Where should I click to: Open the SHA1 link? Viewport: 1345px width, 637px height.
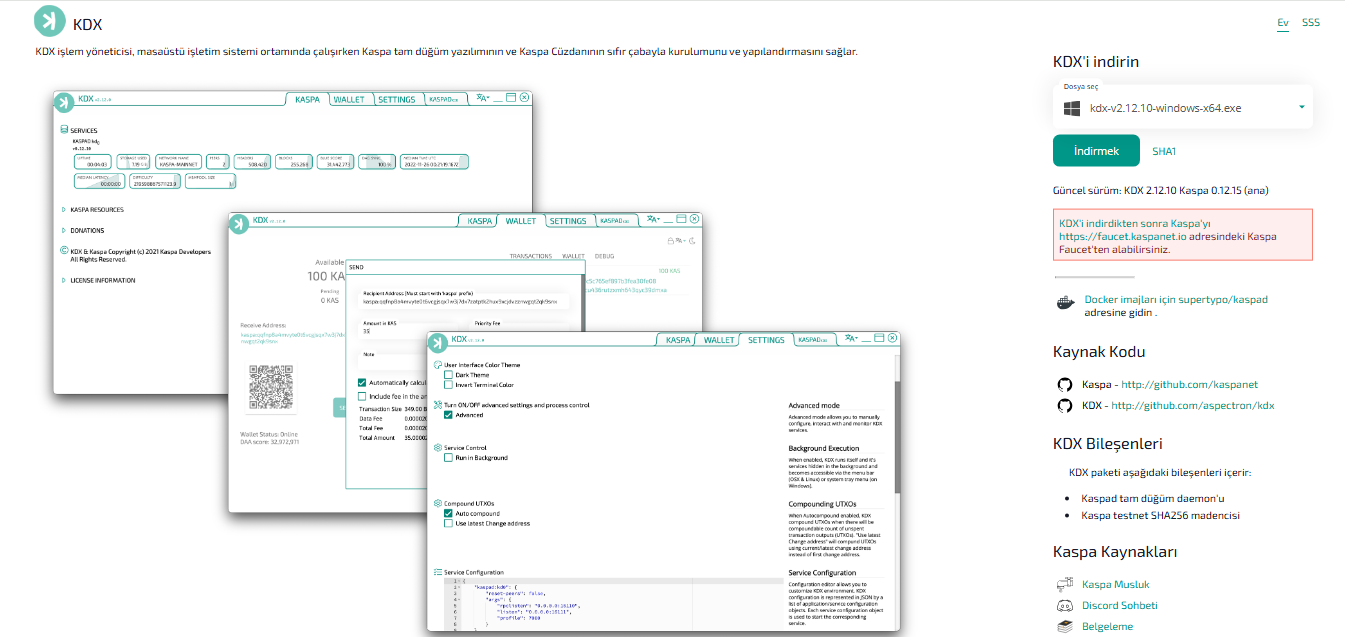(1164, 151)
